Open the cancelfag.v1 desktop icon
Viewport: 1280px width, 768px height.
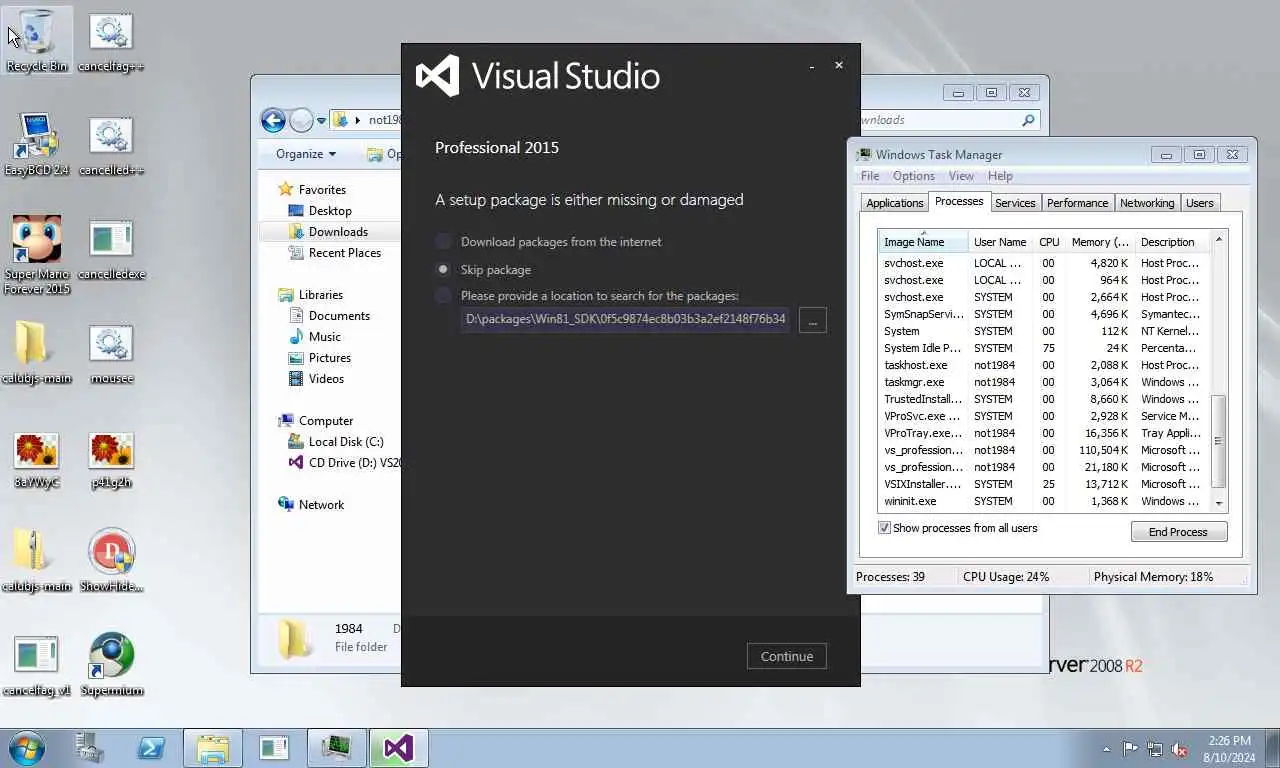[x=37, y=664]
